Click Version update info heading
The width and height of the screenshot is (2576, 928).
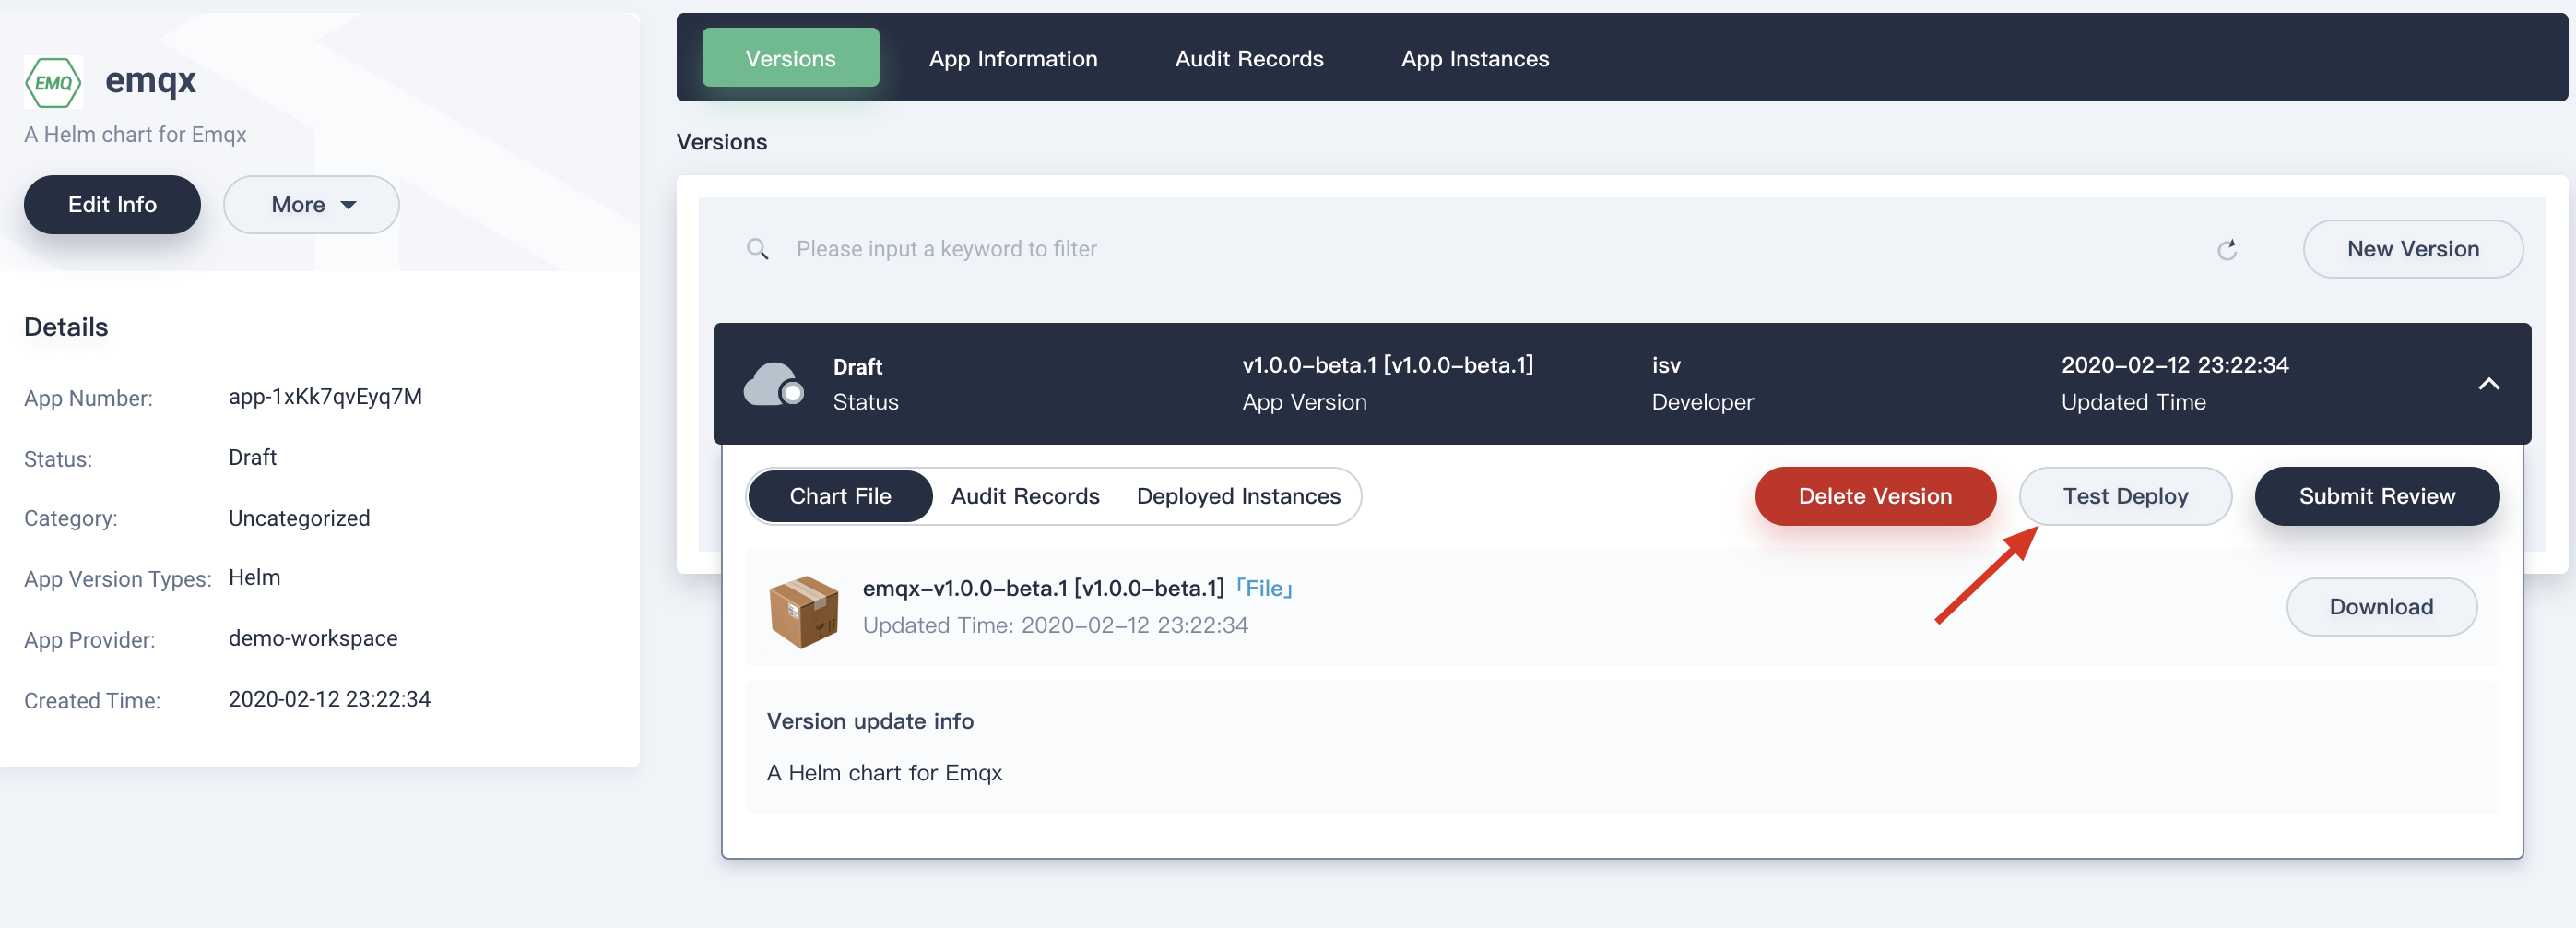tap(870, 721)
